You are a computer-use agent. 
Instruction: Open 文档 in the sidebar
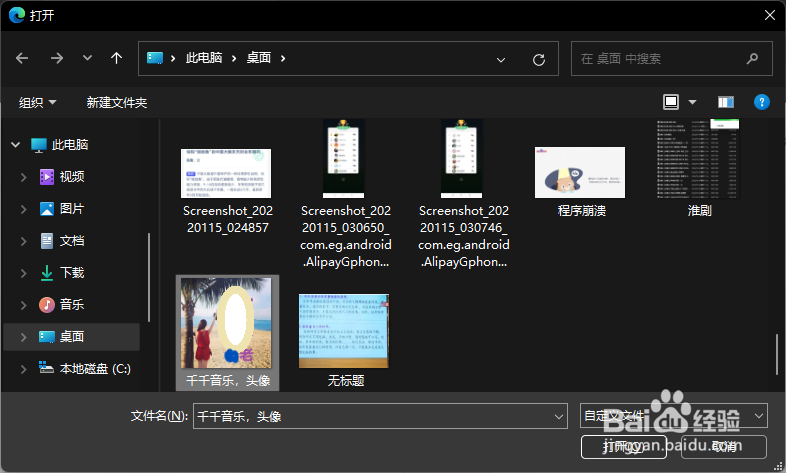pyautogui.click(x=72, y=241)
